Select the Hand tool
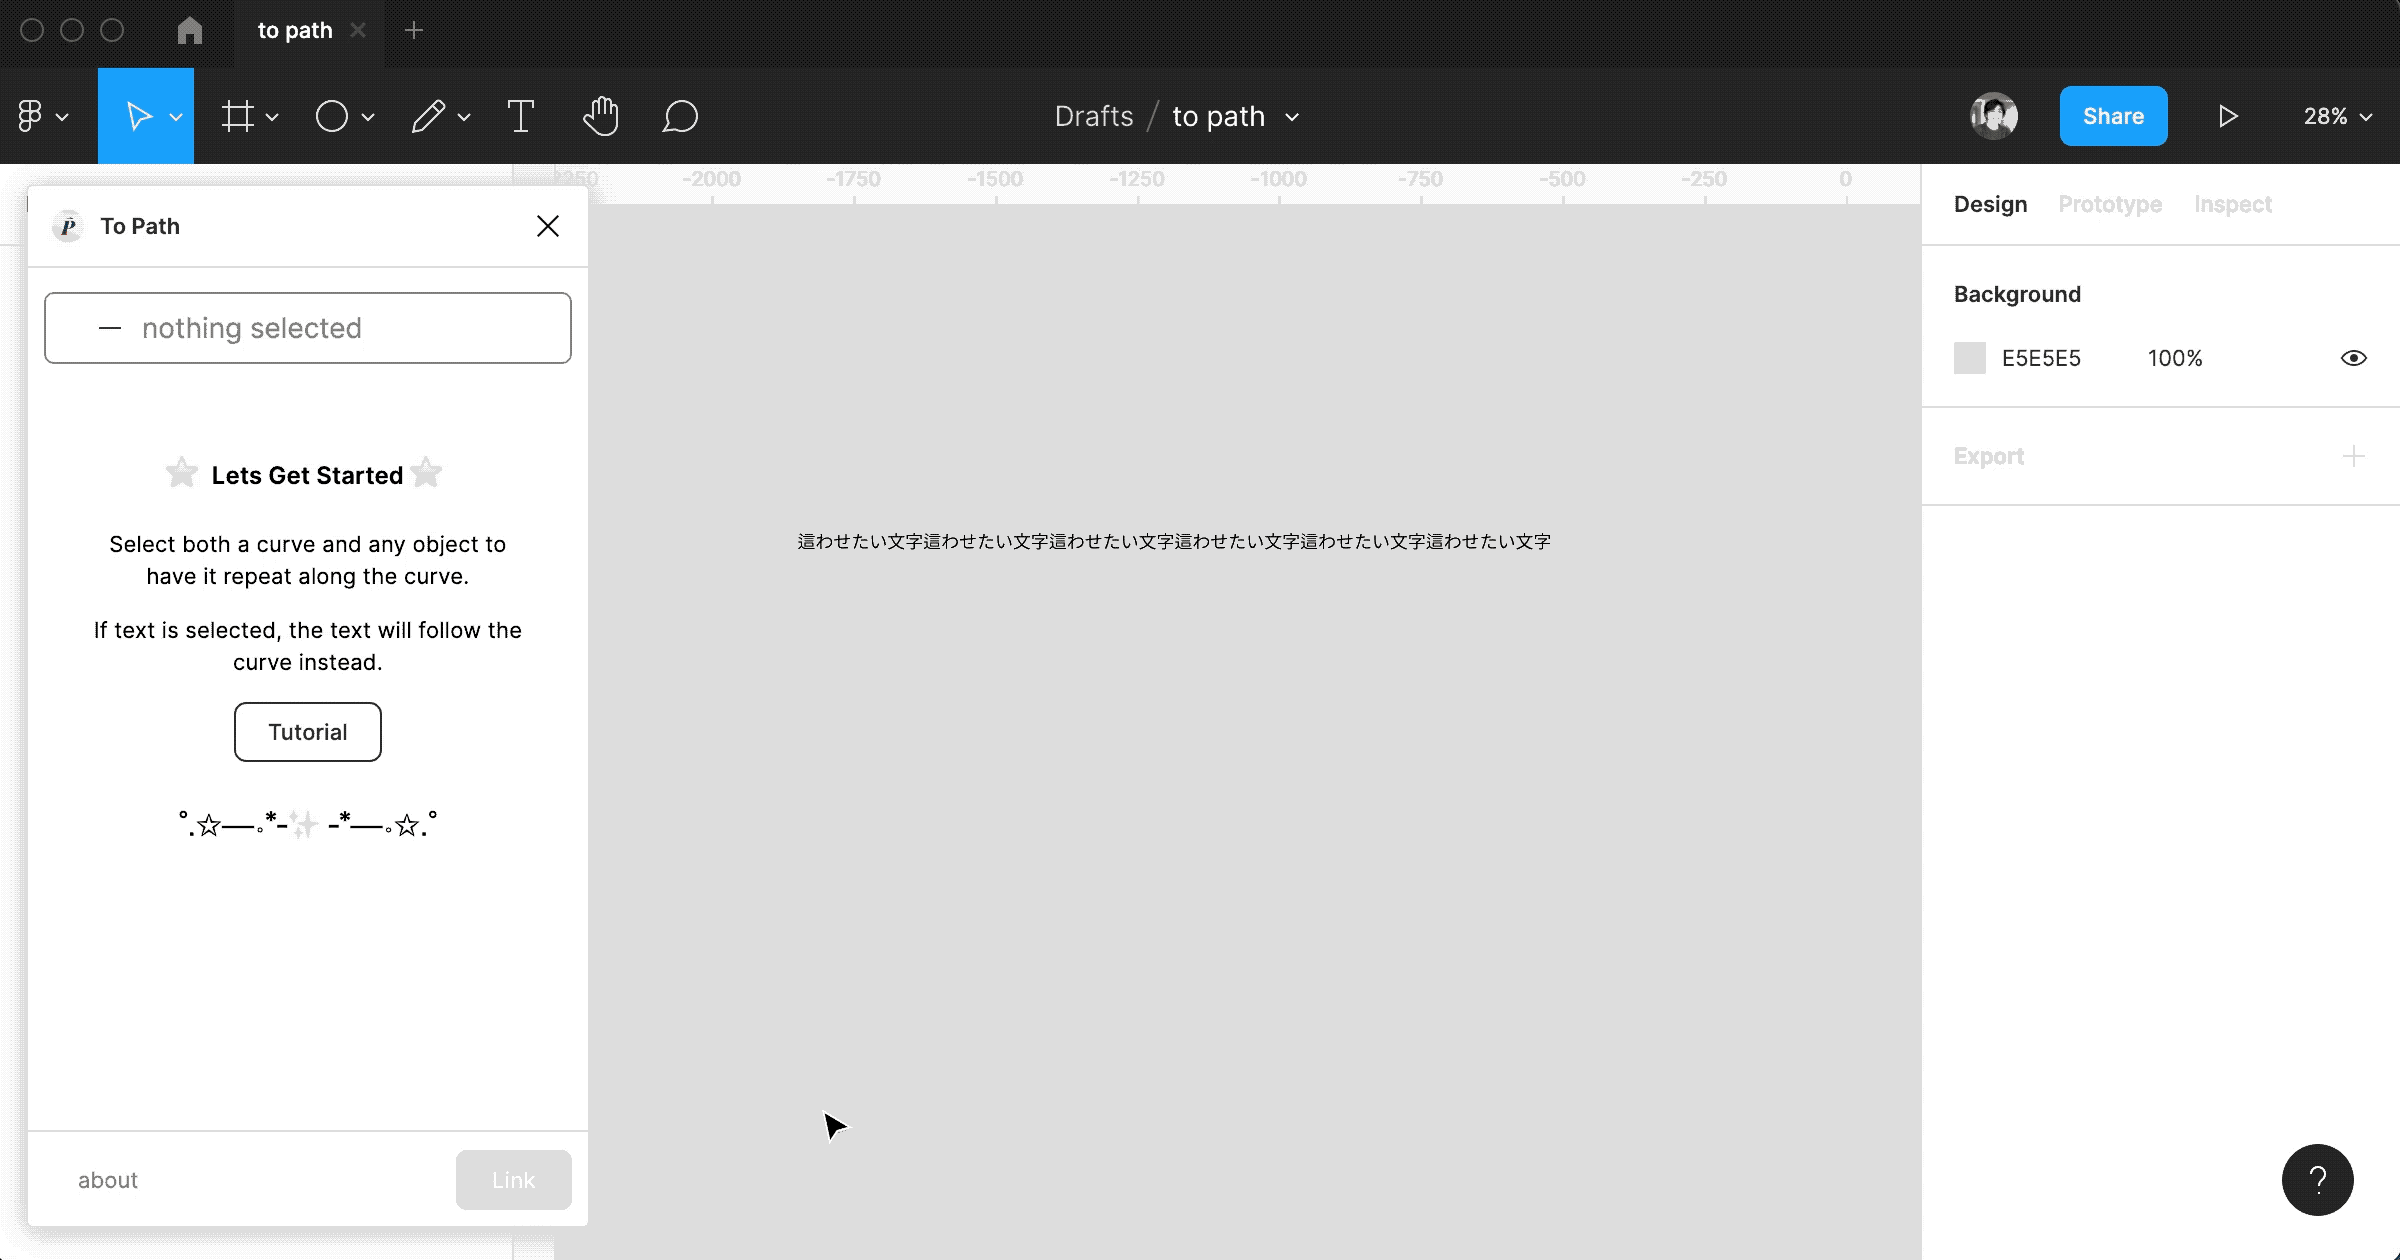This screenshot has width=2400, height=1260. coord(600,116)
